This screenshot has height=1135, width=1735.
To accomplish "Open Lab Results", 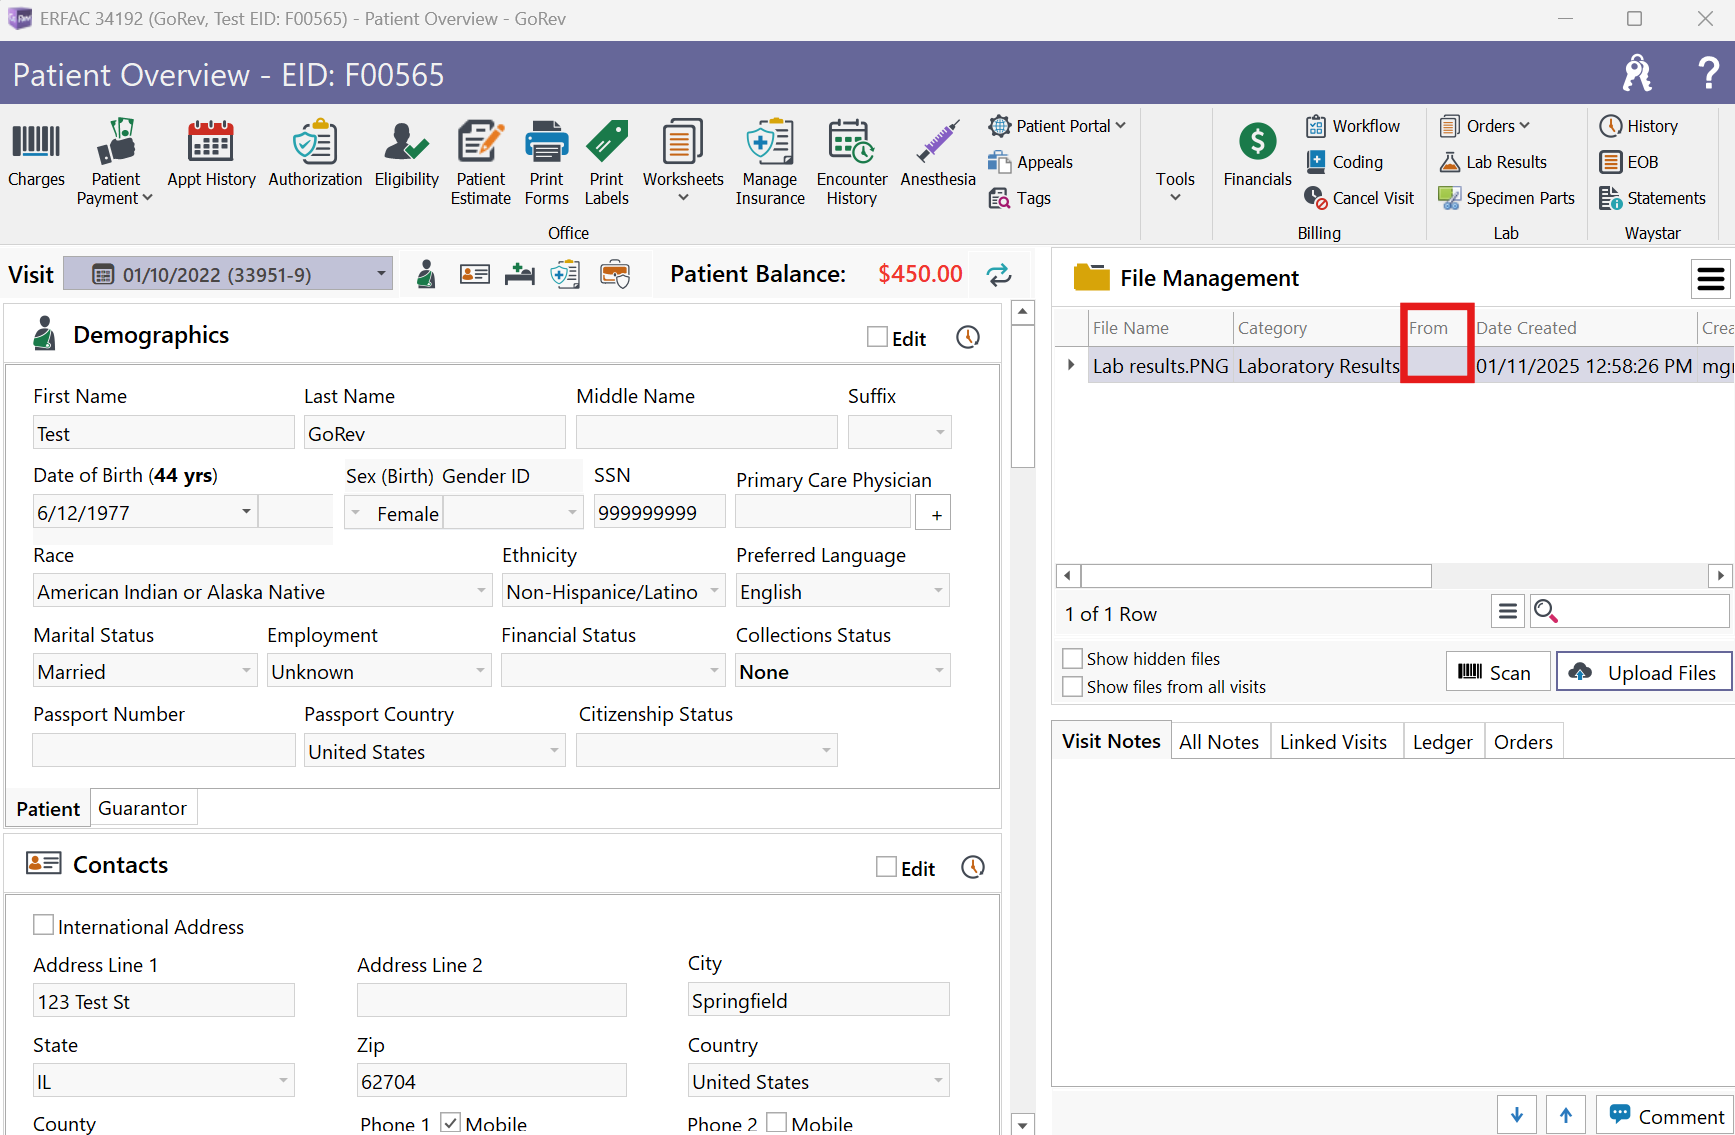I will [1493, 162].
